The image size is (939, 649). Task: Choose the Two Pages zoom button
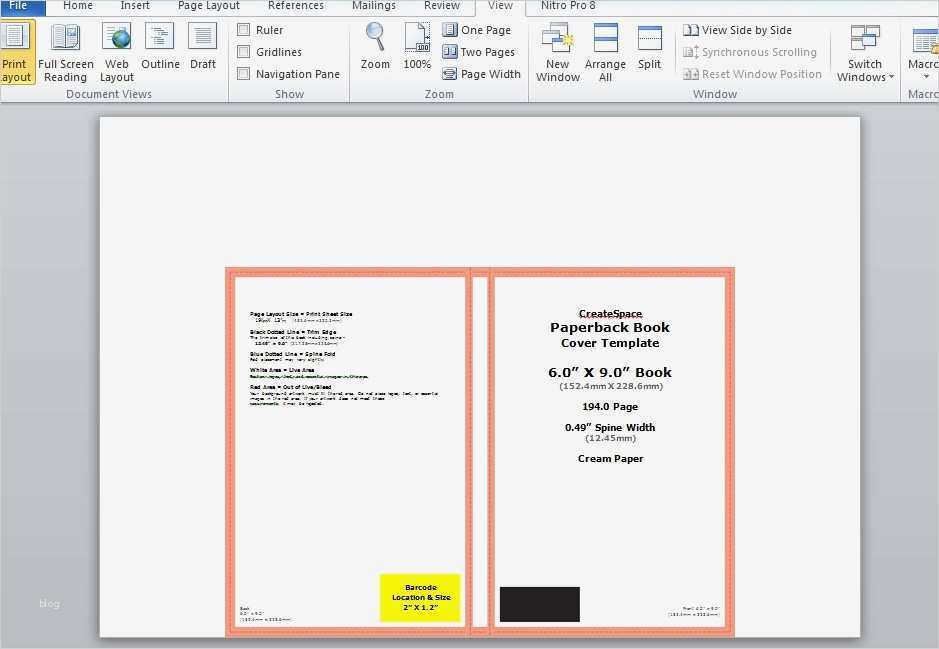(x=478, y=52)
